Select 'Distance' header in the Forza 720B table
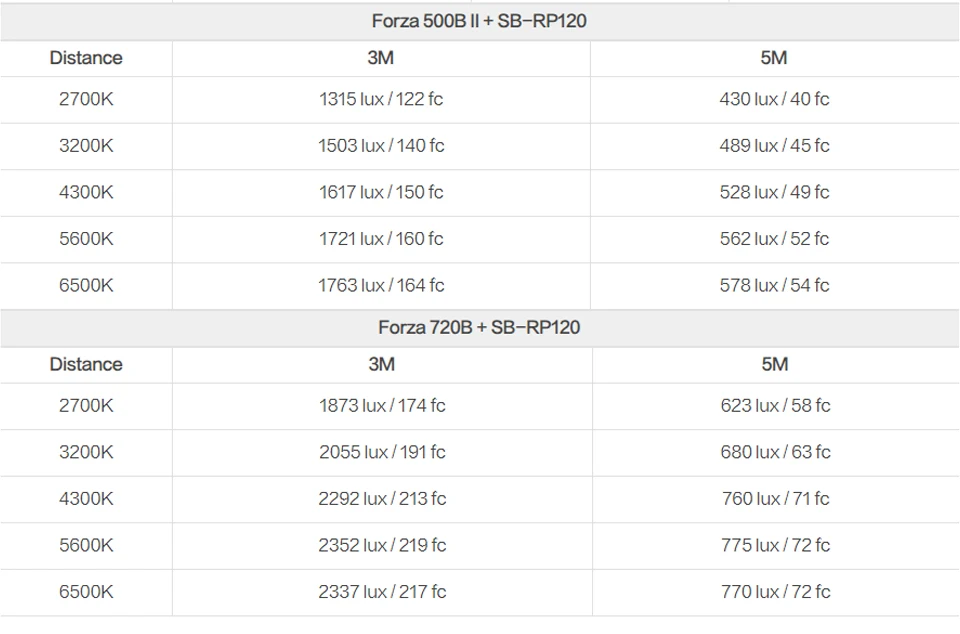The image size is (960, 634). click(86, 364)
